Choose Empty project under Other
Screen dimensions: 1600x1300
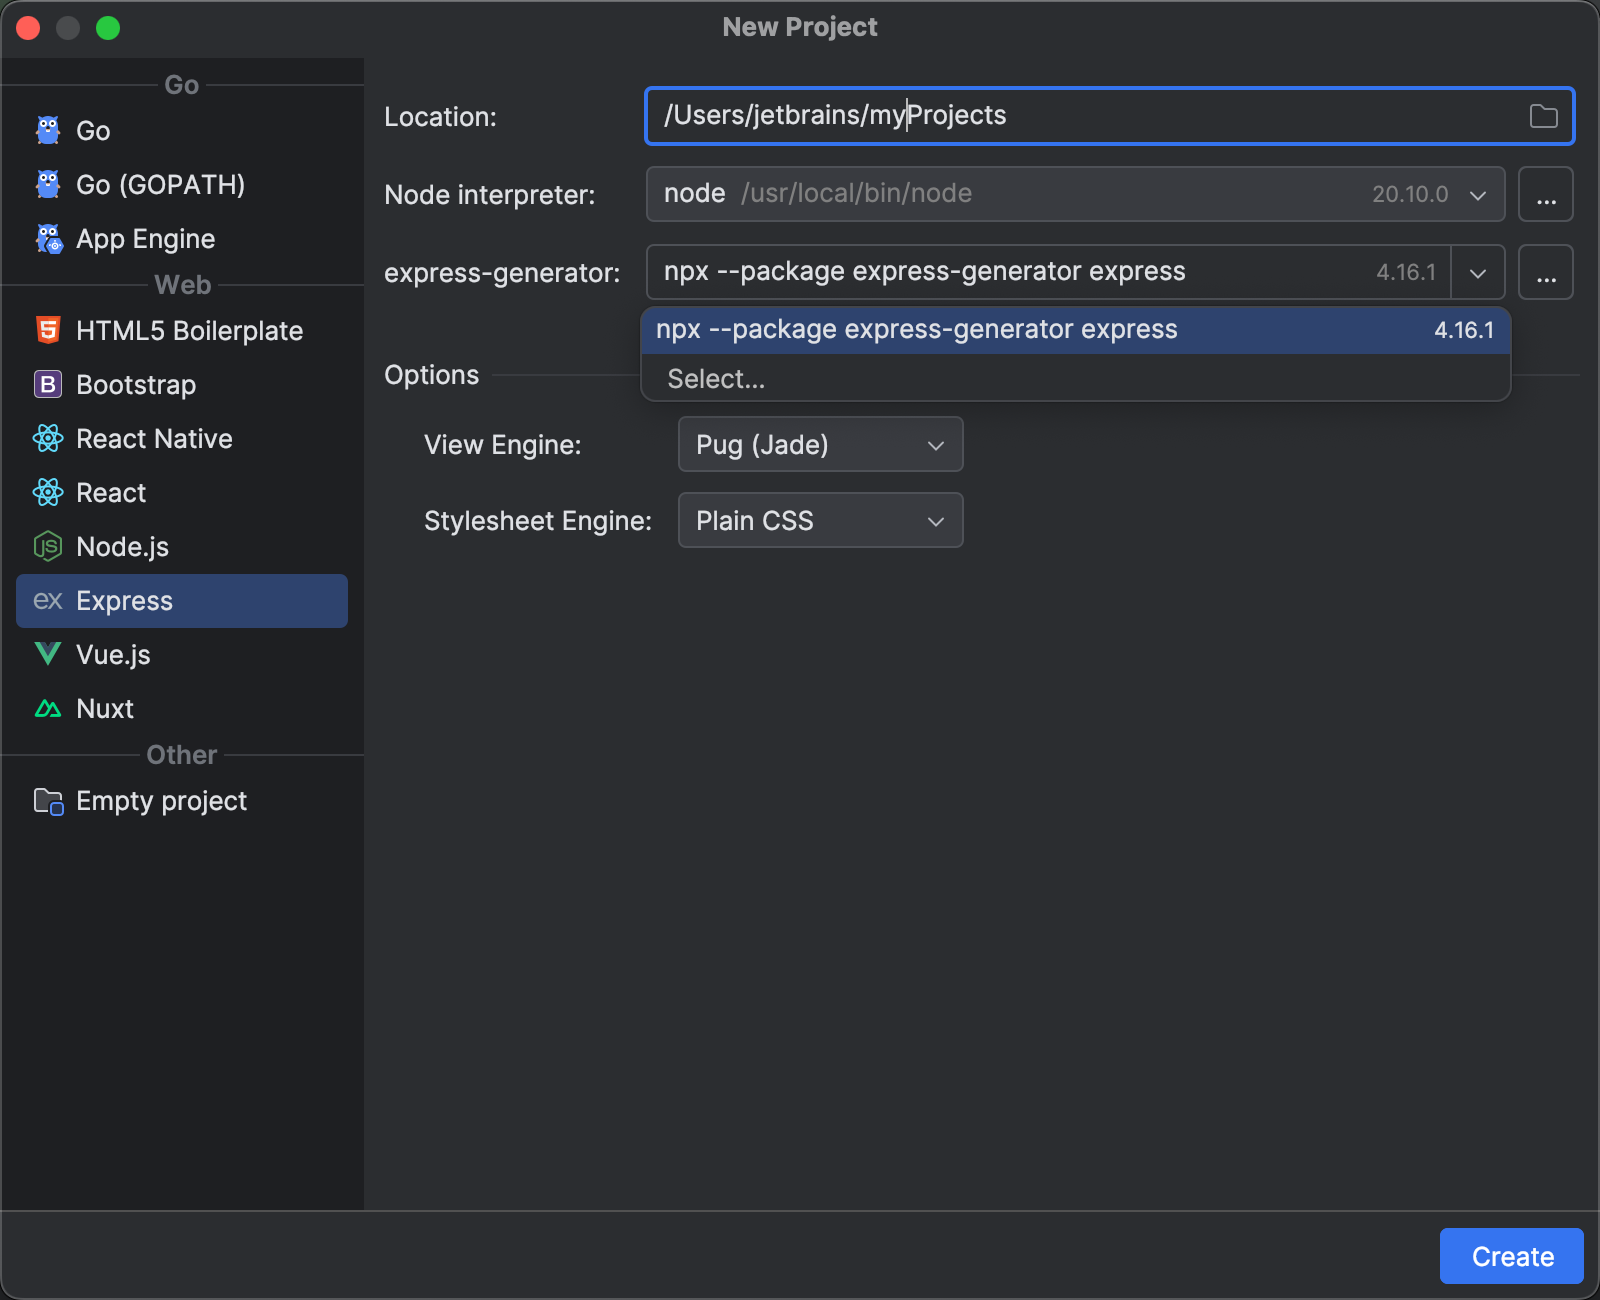click(161, 800)
